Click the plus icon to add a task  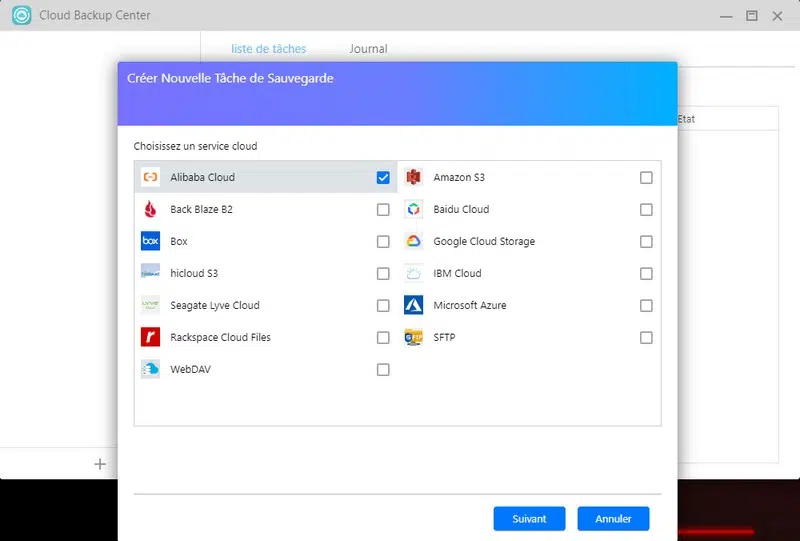(x=101, y=464)
